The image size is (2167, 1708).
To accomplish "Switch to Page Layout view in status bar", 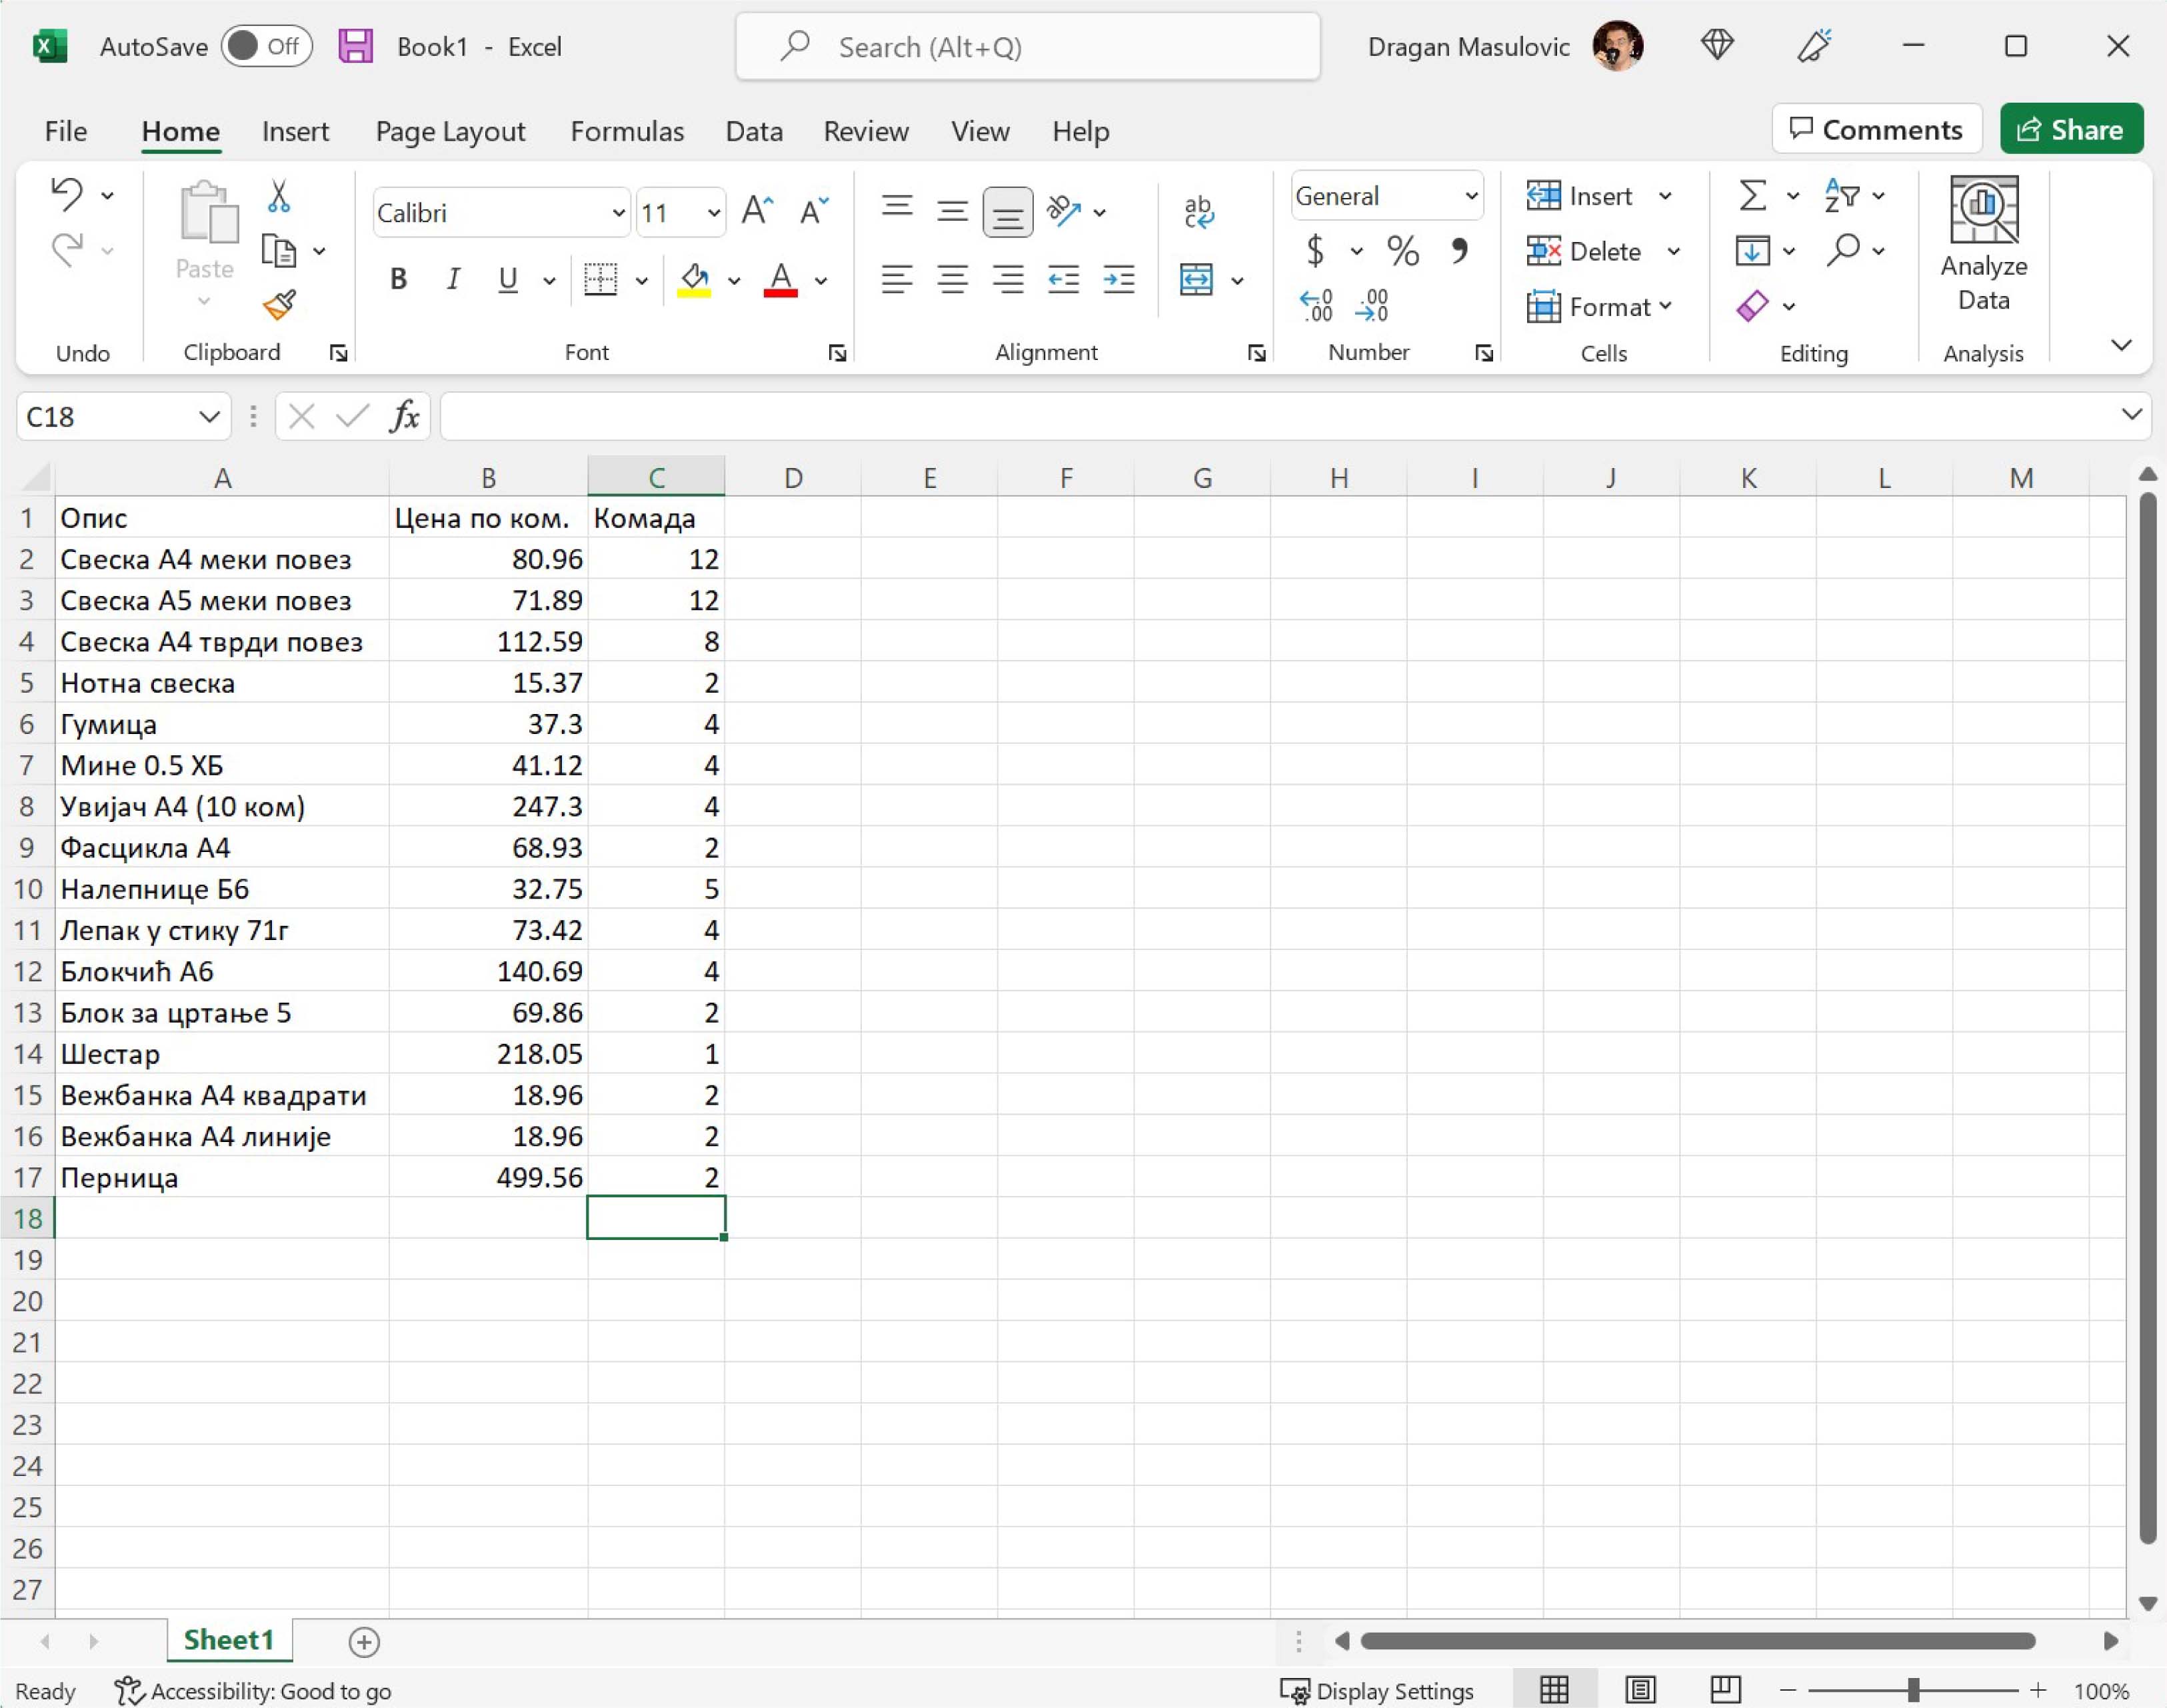I will click(1640, 1690).
